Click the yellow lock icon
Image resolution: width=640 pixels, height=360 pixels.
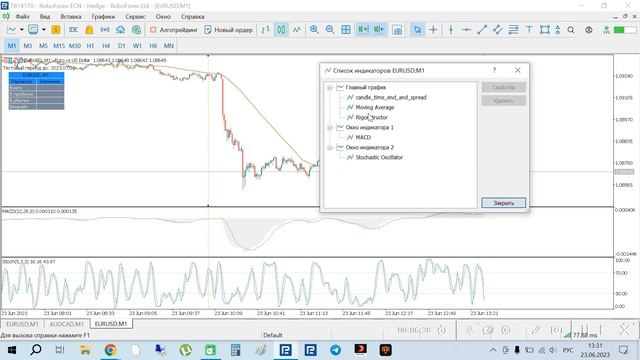(89, 30)
